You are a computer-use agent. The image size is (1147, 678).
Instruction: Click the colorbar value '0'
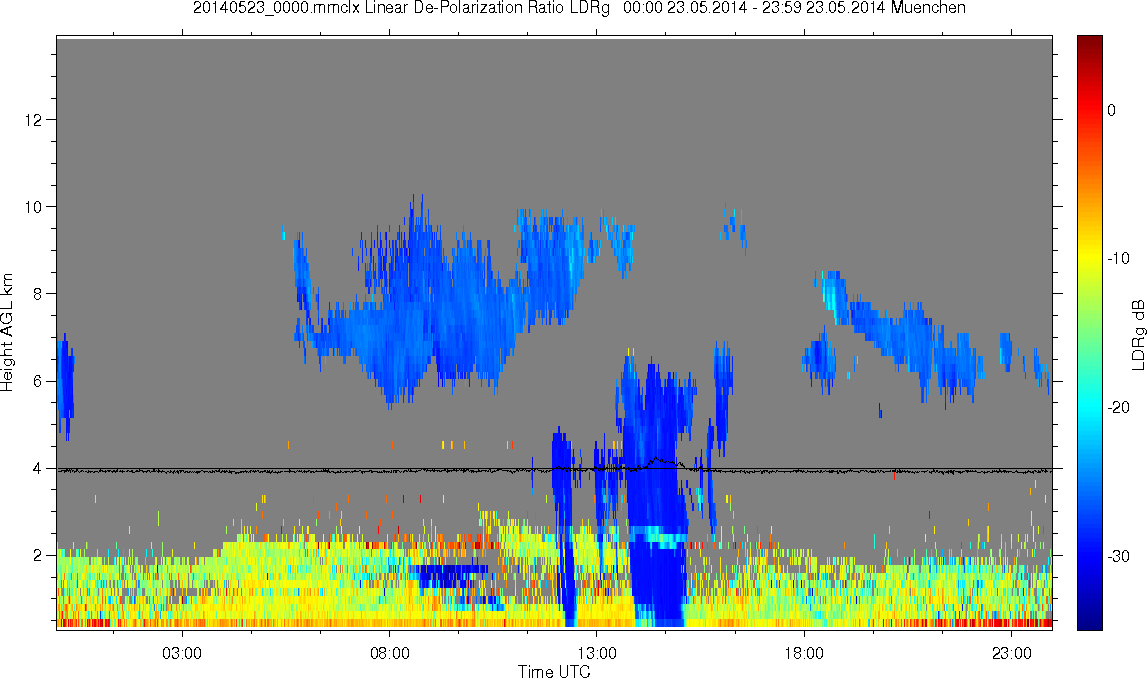(x=1111, y=110)
